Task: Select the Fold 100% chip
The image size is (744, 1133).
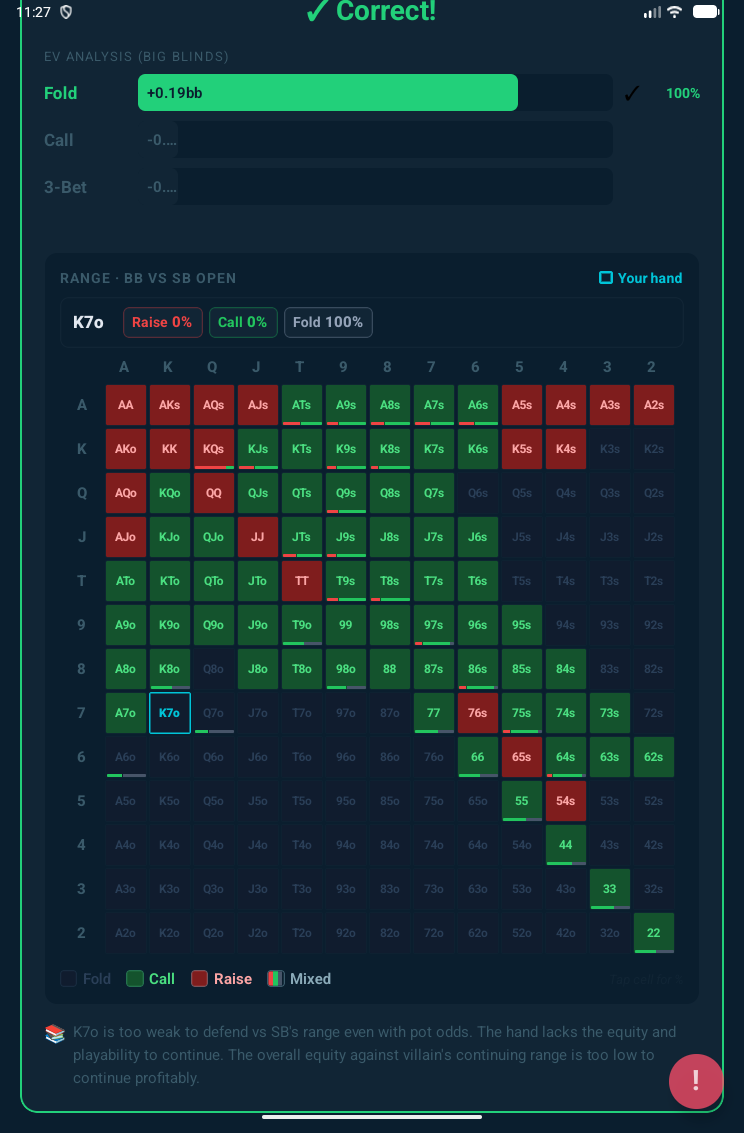Action: 329,322
